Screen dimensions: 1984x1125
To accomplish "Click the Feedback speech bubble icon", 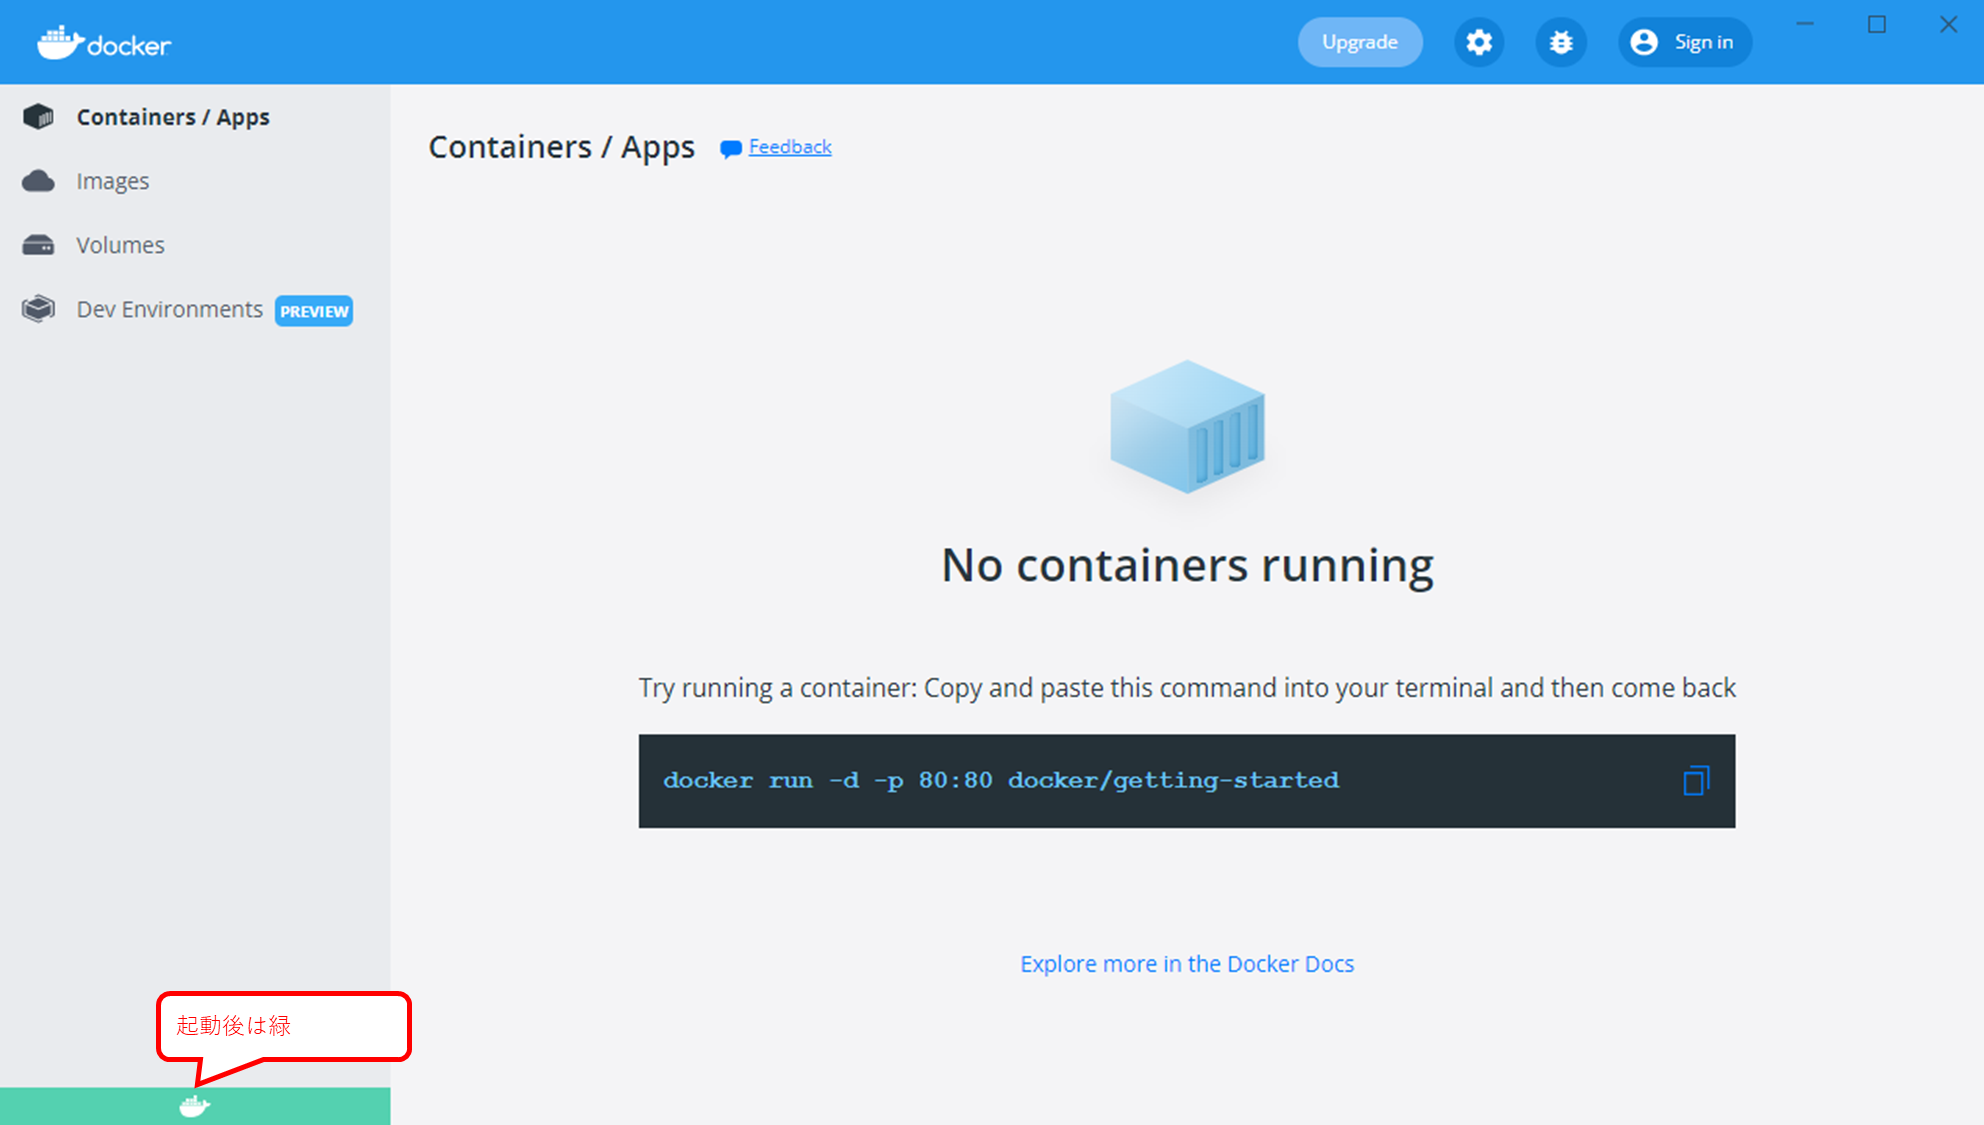I will [731, 149].
